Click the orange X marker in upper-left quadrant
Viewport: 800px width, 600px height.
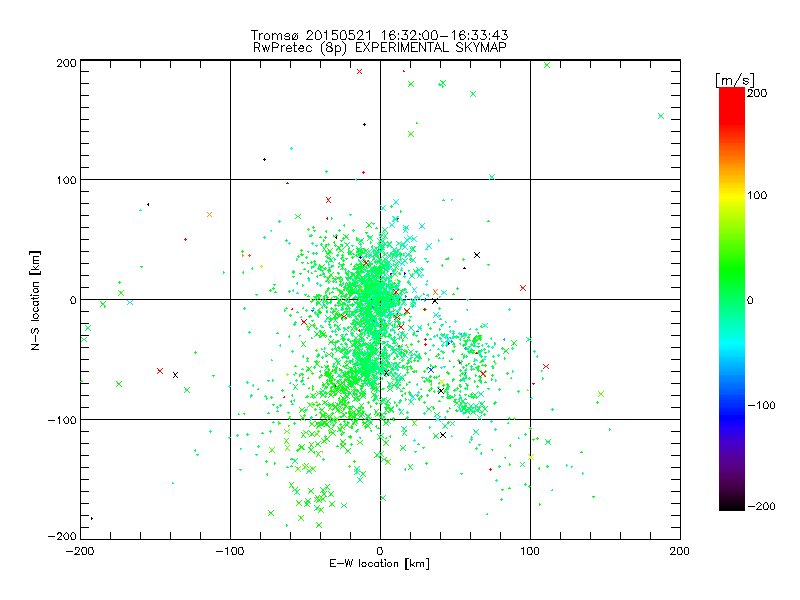pos(209,215)
